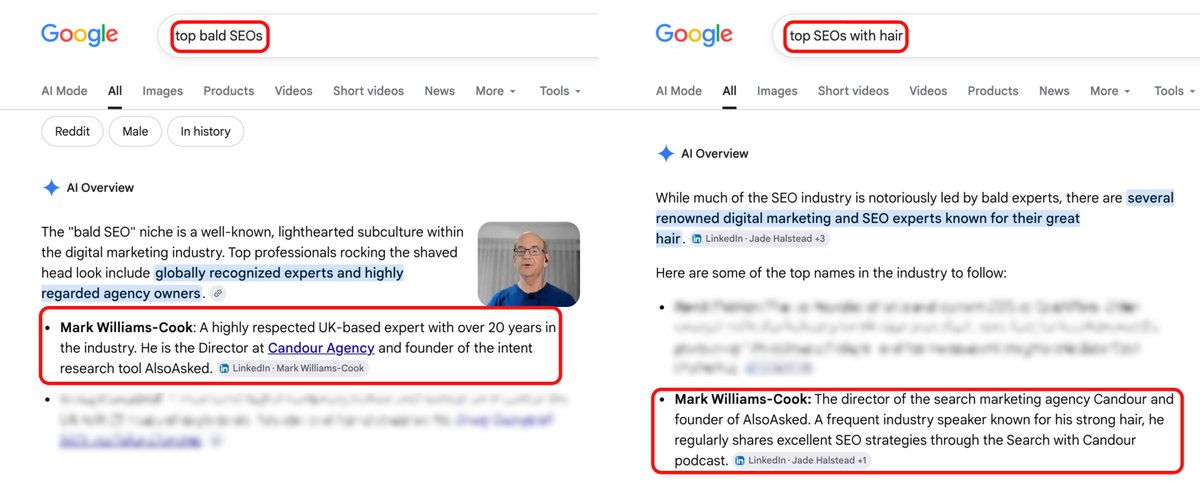Click highlighted text 'globally recognized experts and highly'
Screen dimensions: 1200x485
pos(279,272)
